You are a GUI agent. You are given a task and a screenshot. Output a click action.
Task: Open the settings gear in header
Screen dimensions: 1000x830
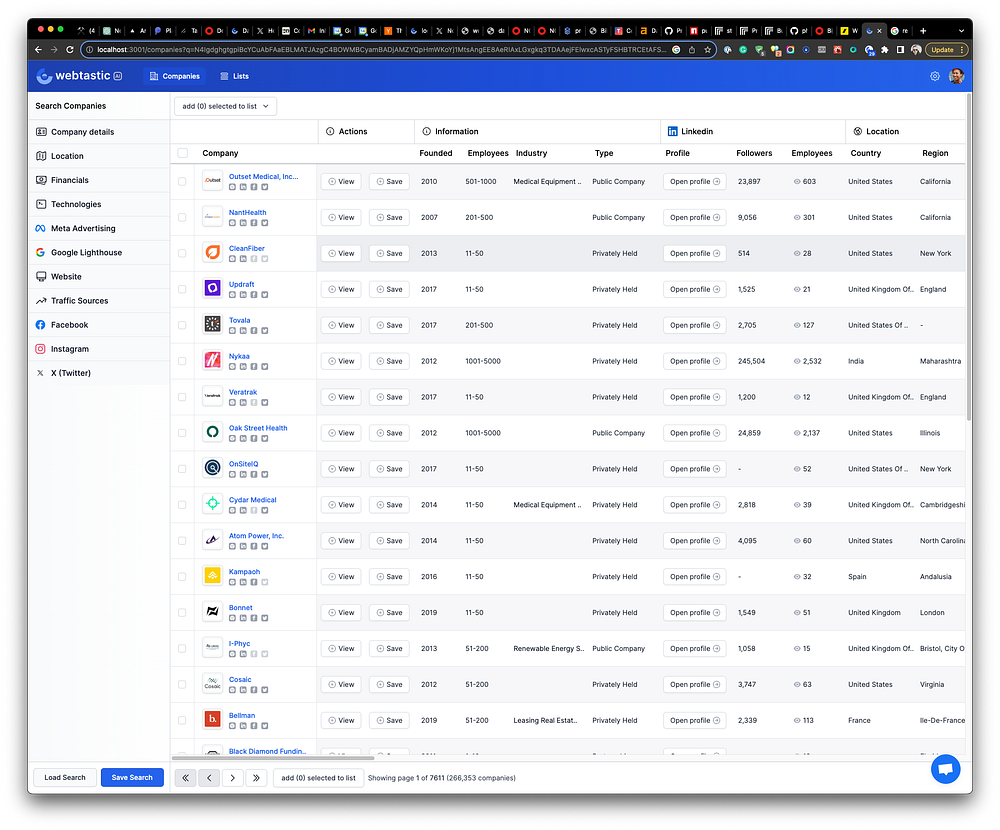coord(934,76)
